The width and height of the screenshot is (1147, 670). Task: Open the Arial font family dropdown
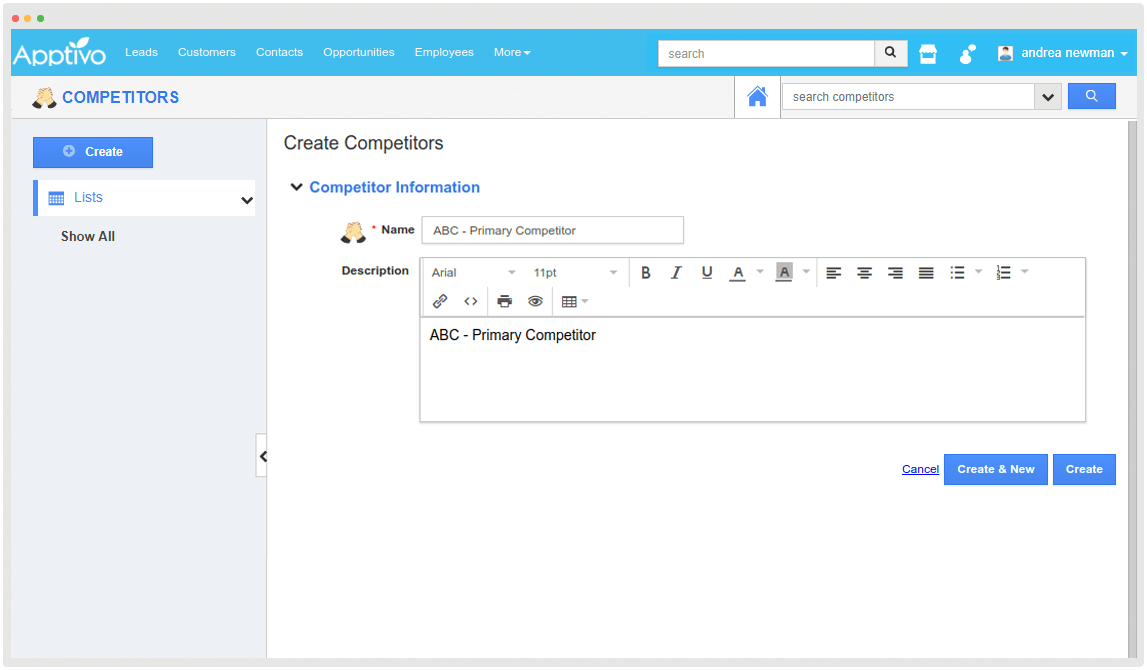pyautogui.click(x=473, y=273)
